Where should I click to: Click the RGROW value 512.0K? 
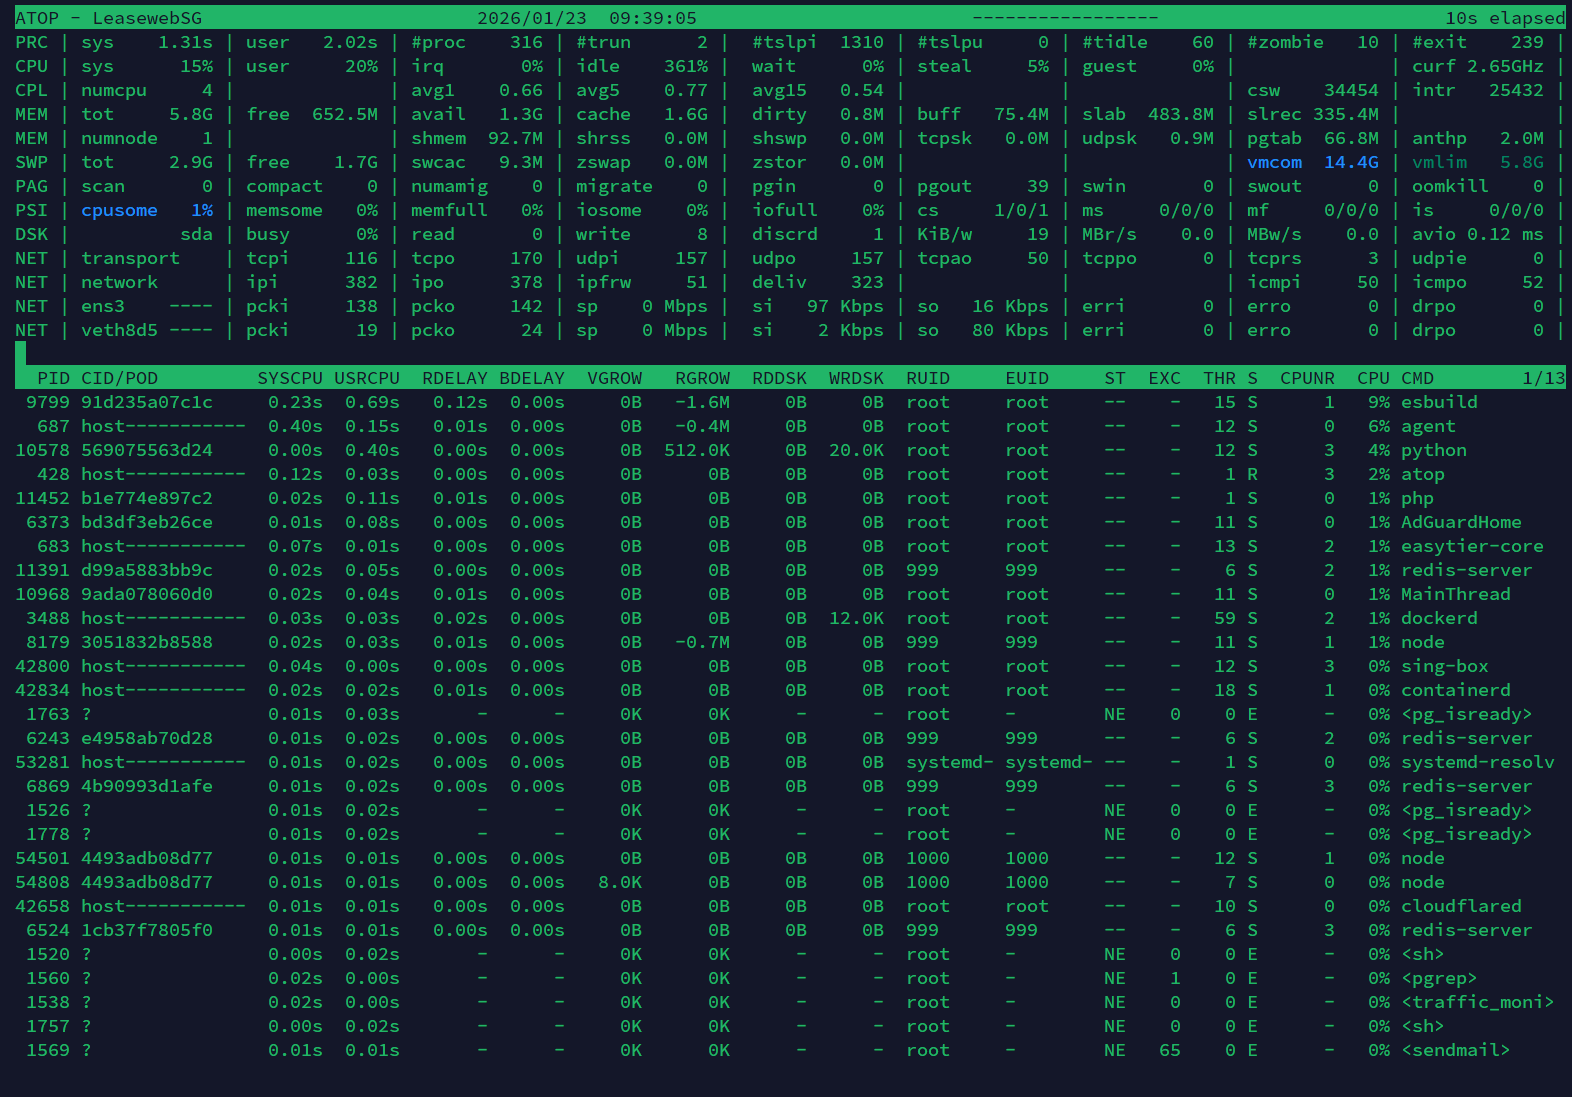tap(697, 450)
